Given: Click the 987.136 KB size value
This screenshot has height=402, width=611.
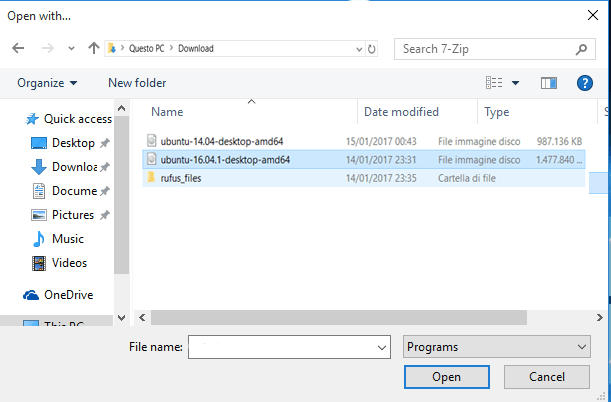Looking at the screenshot, I should (559, 141).
